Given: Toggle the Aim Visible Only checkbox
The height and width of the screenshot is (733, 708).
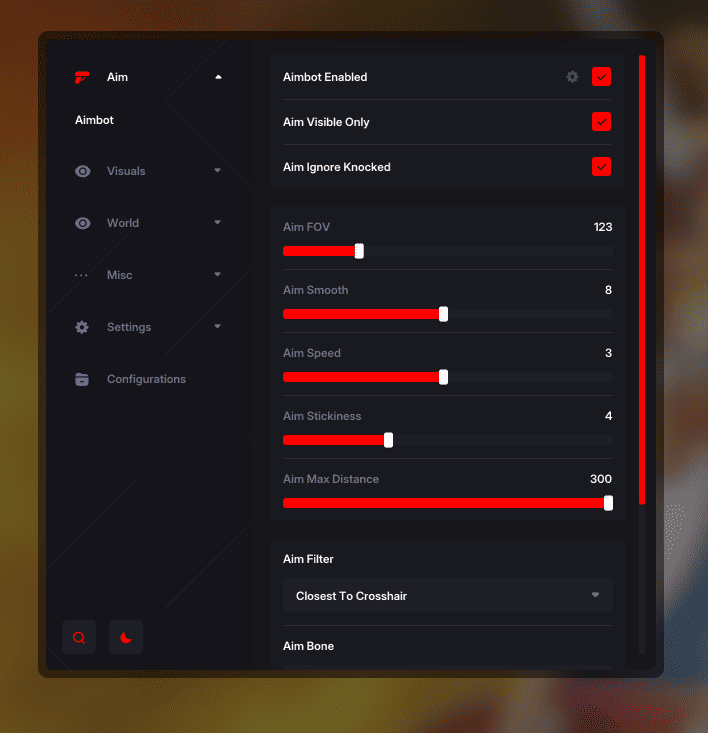Looking at the screenshot, I should (x=601, y=122).
